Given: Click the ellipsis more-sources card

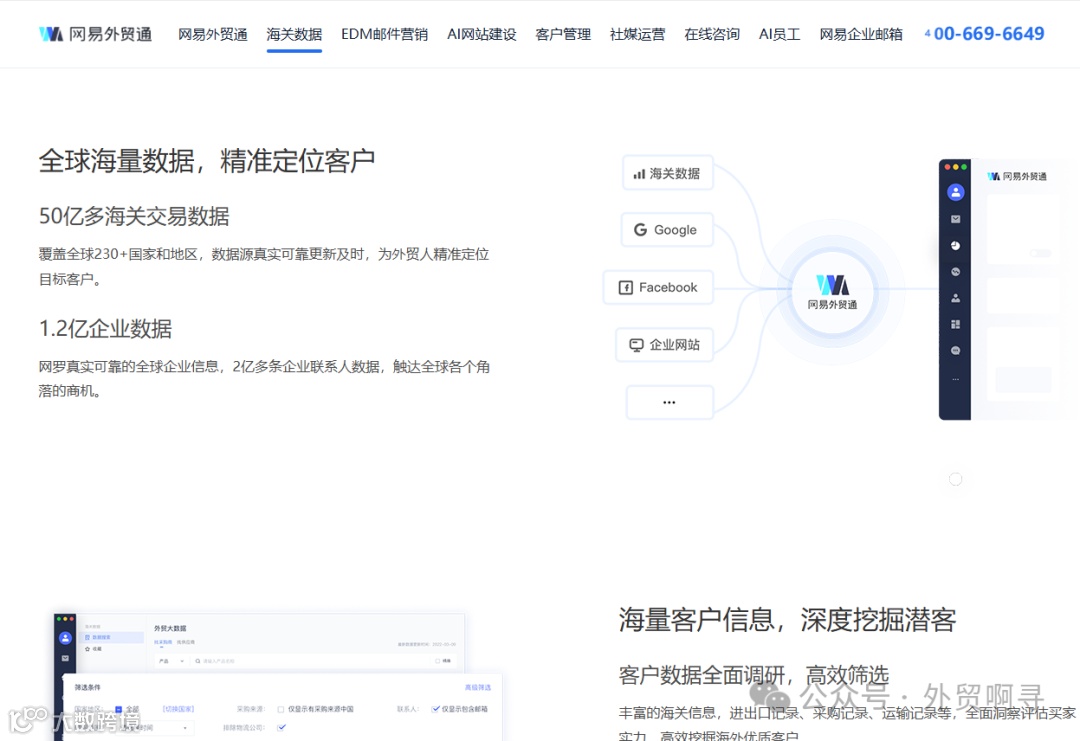Looking at the screenshot, I should coord(669,402).
